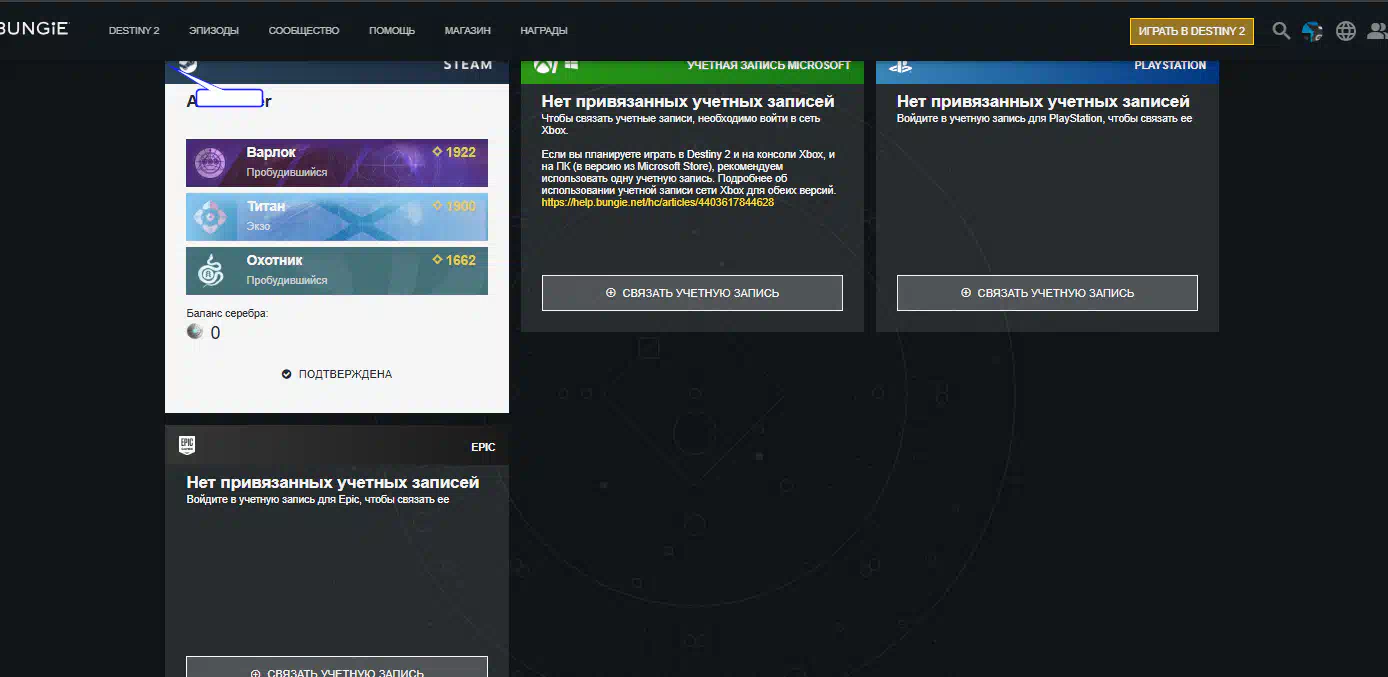This screenshot has height=677, width=1388.
Task: Open the friends icon at the header's edge
Action: click(x=1377, y=31)
